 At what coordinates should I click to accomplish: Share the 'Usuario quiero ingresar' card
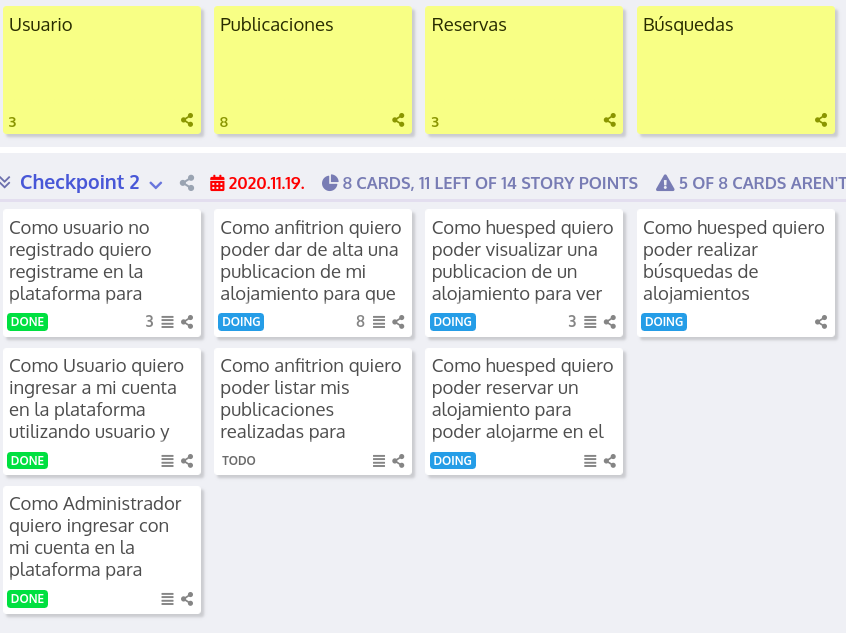click(187, 461)
